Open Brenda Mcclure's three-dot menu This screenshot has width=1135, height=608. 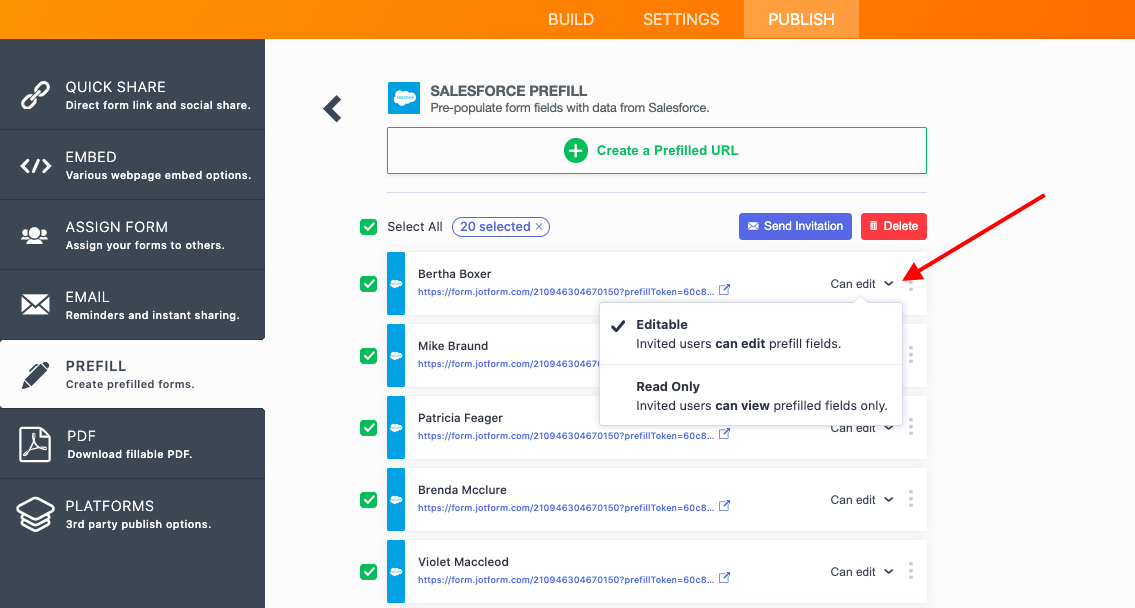(911, 499)
